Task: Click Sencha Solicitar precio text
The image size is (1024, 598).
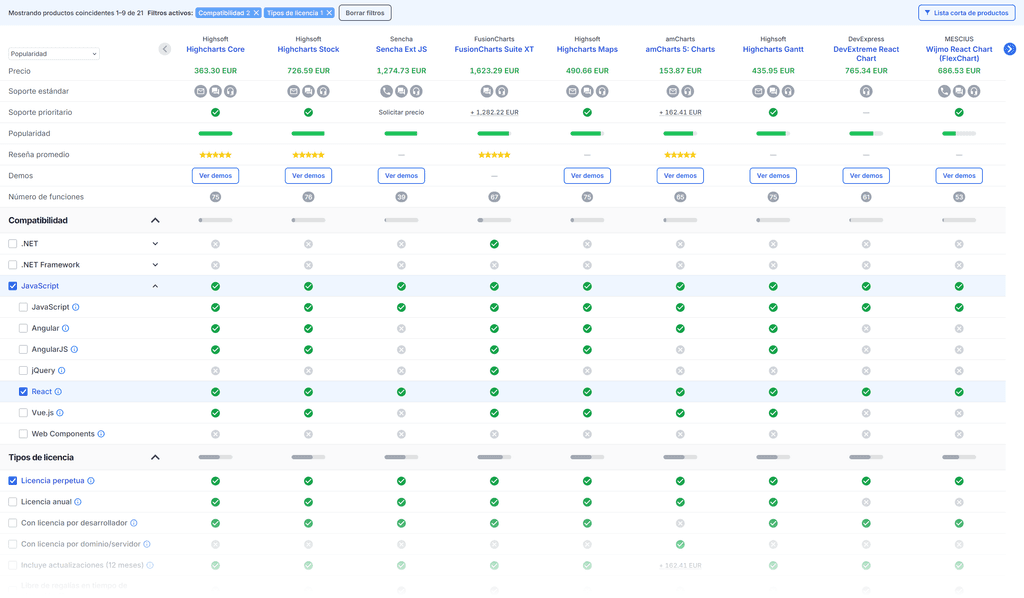Action: (x=401, y=112)
